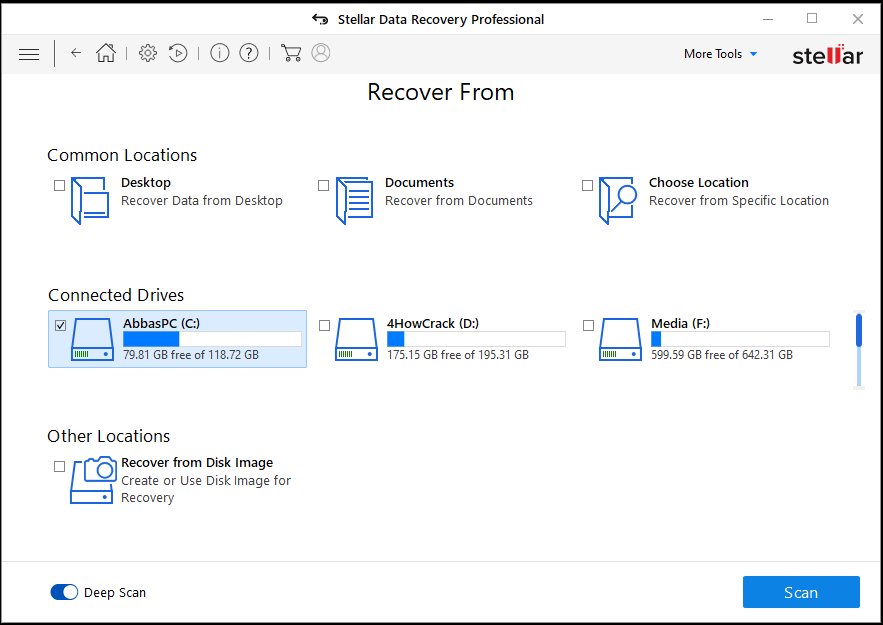
Task: Open the settings gear icon
Action: point(148,53)
